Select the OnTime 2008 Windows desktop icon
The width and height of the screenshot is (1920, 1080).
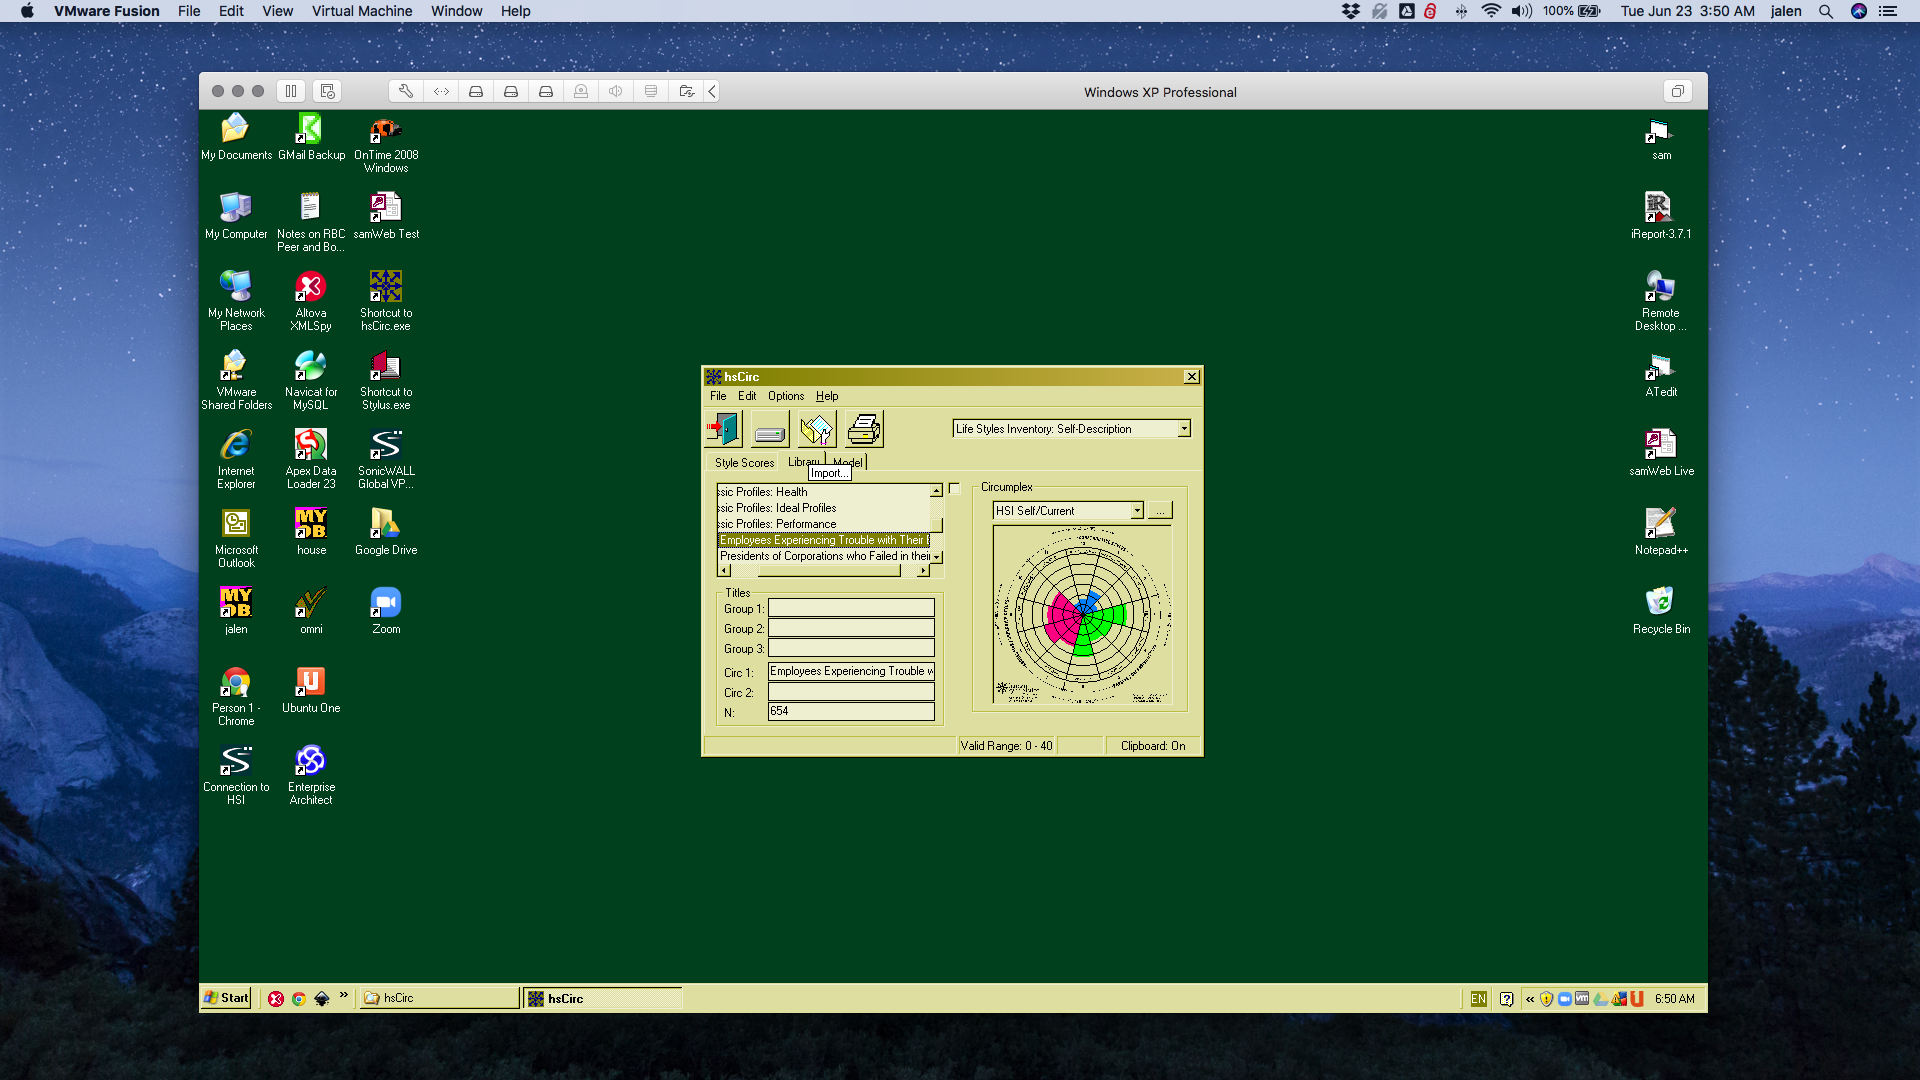386,142
